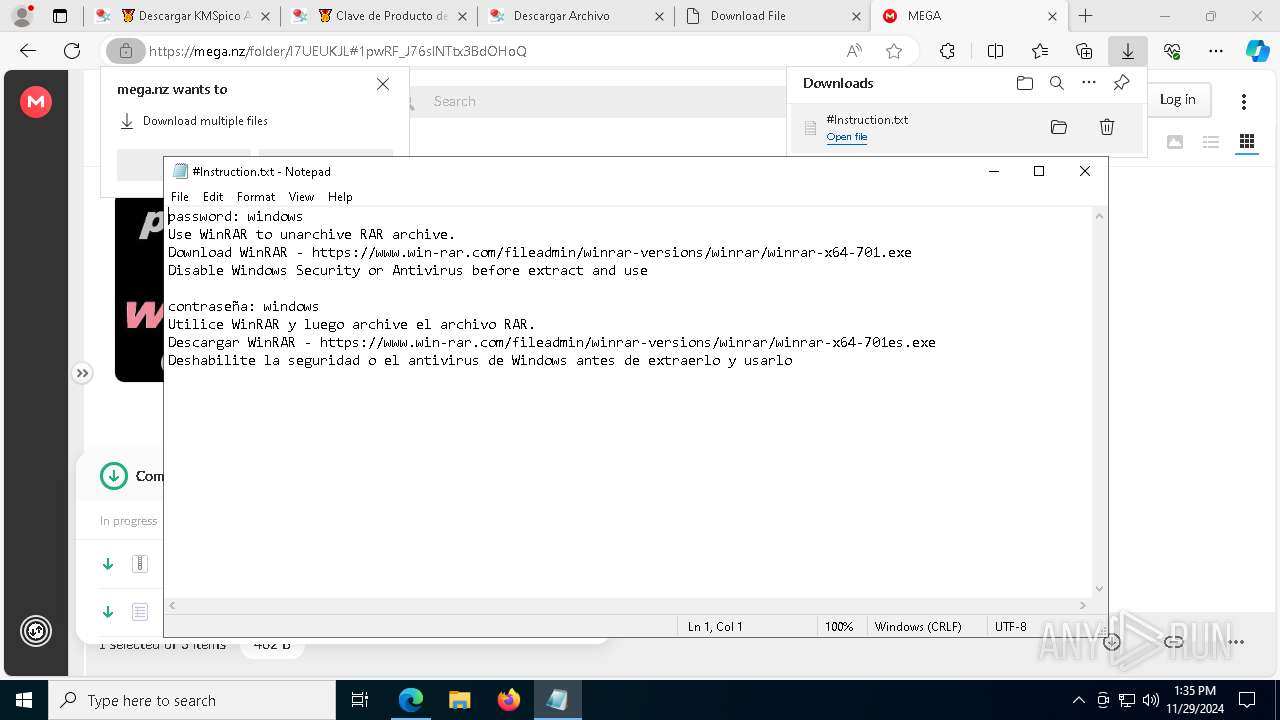Toggle split screen icon in Edge toolbar

click(995, 51)
